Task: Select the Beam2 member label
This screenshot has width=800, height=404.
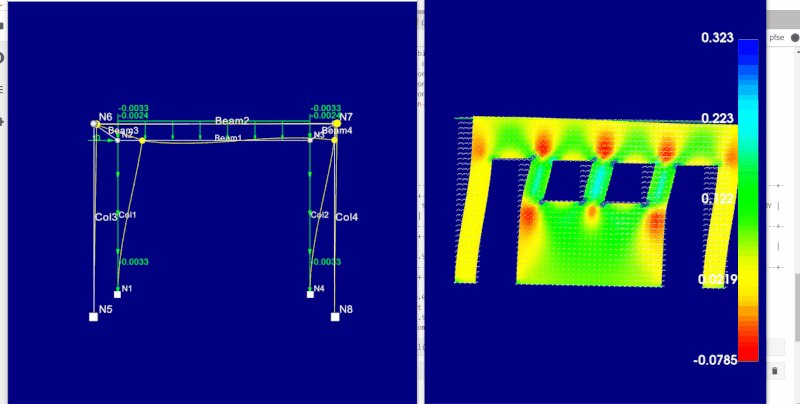Action: pos(232,121)
